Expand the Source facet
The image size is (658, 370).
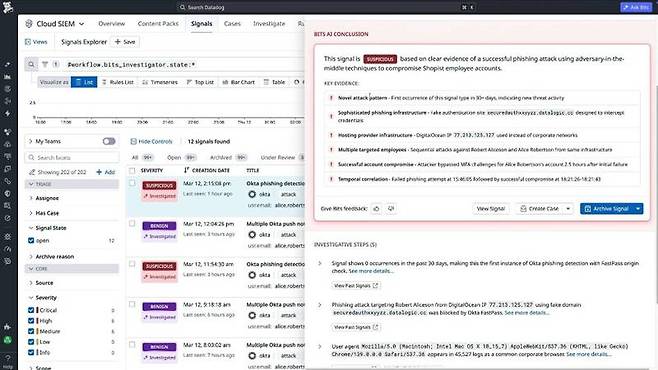(31, 283)
